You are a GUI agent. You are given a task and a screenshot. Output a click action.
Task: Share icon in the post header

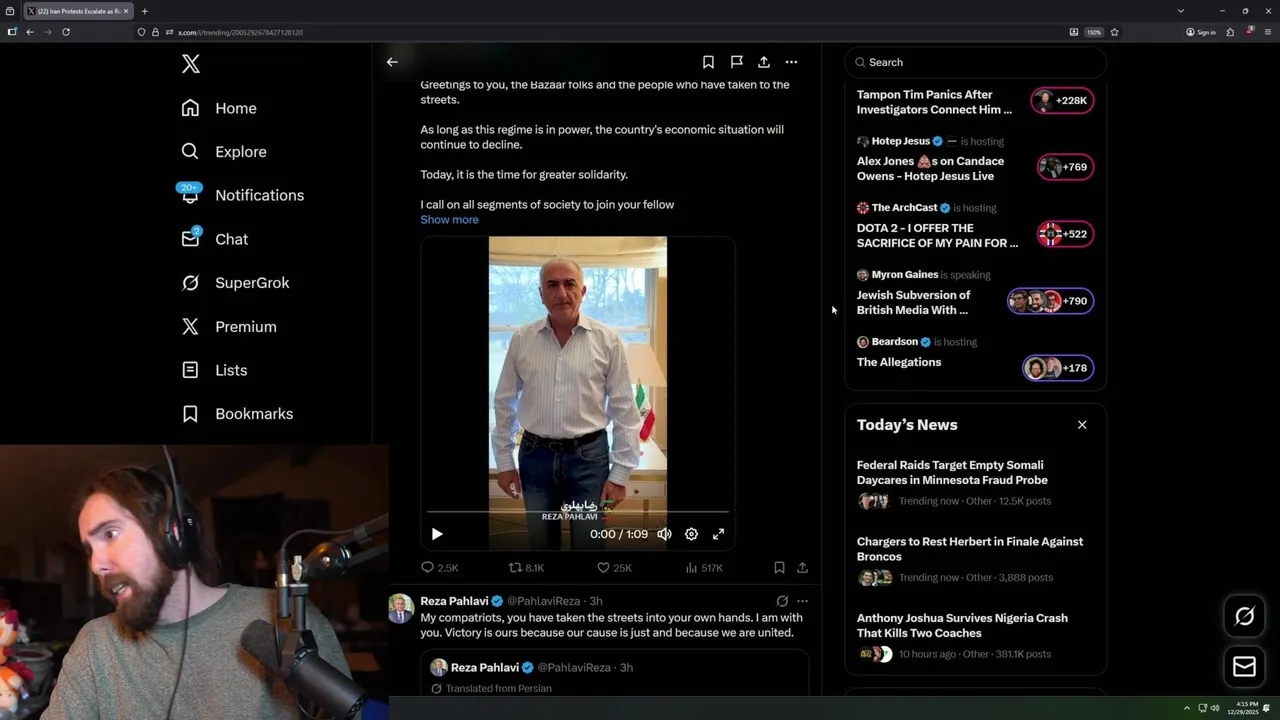pyautogui.click(x=764, y=62)
